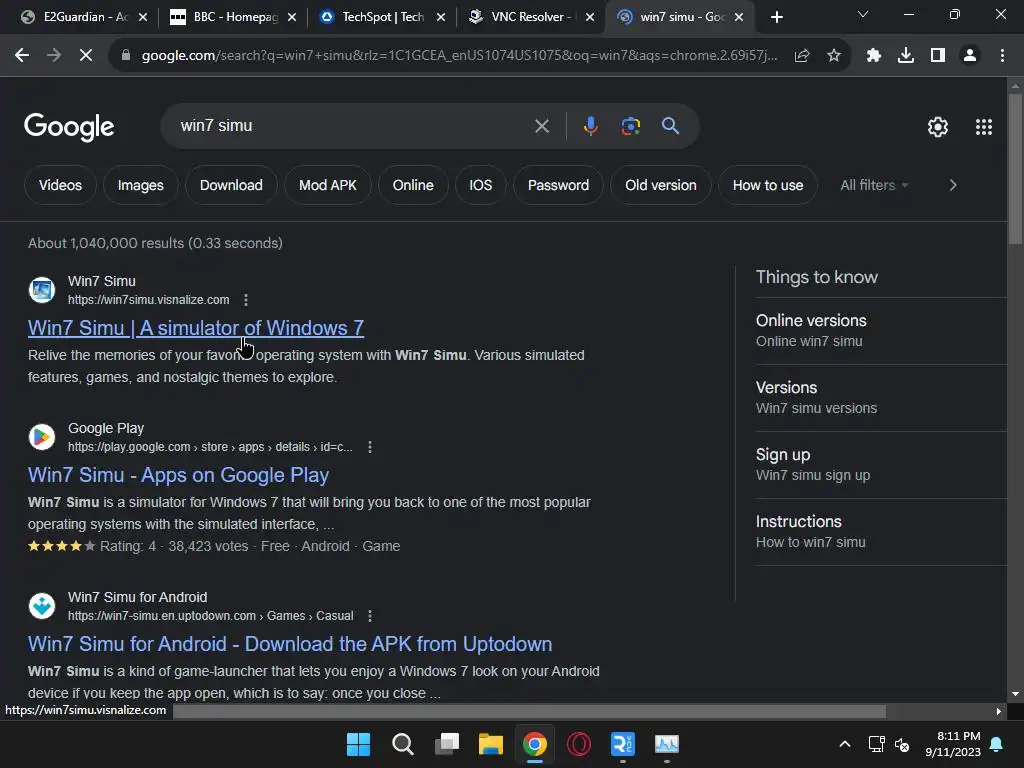Open Windows taskbar search

(402, 744)
